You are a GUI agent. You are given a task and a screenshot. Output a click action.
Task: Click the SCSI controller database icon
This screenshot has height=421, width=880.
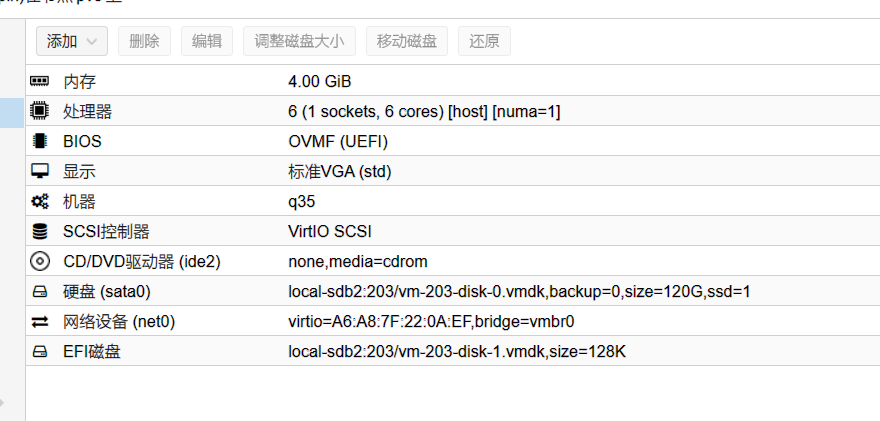pyautogui.click(x=40, y=231)
